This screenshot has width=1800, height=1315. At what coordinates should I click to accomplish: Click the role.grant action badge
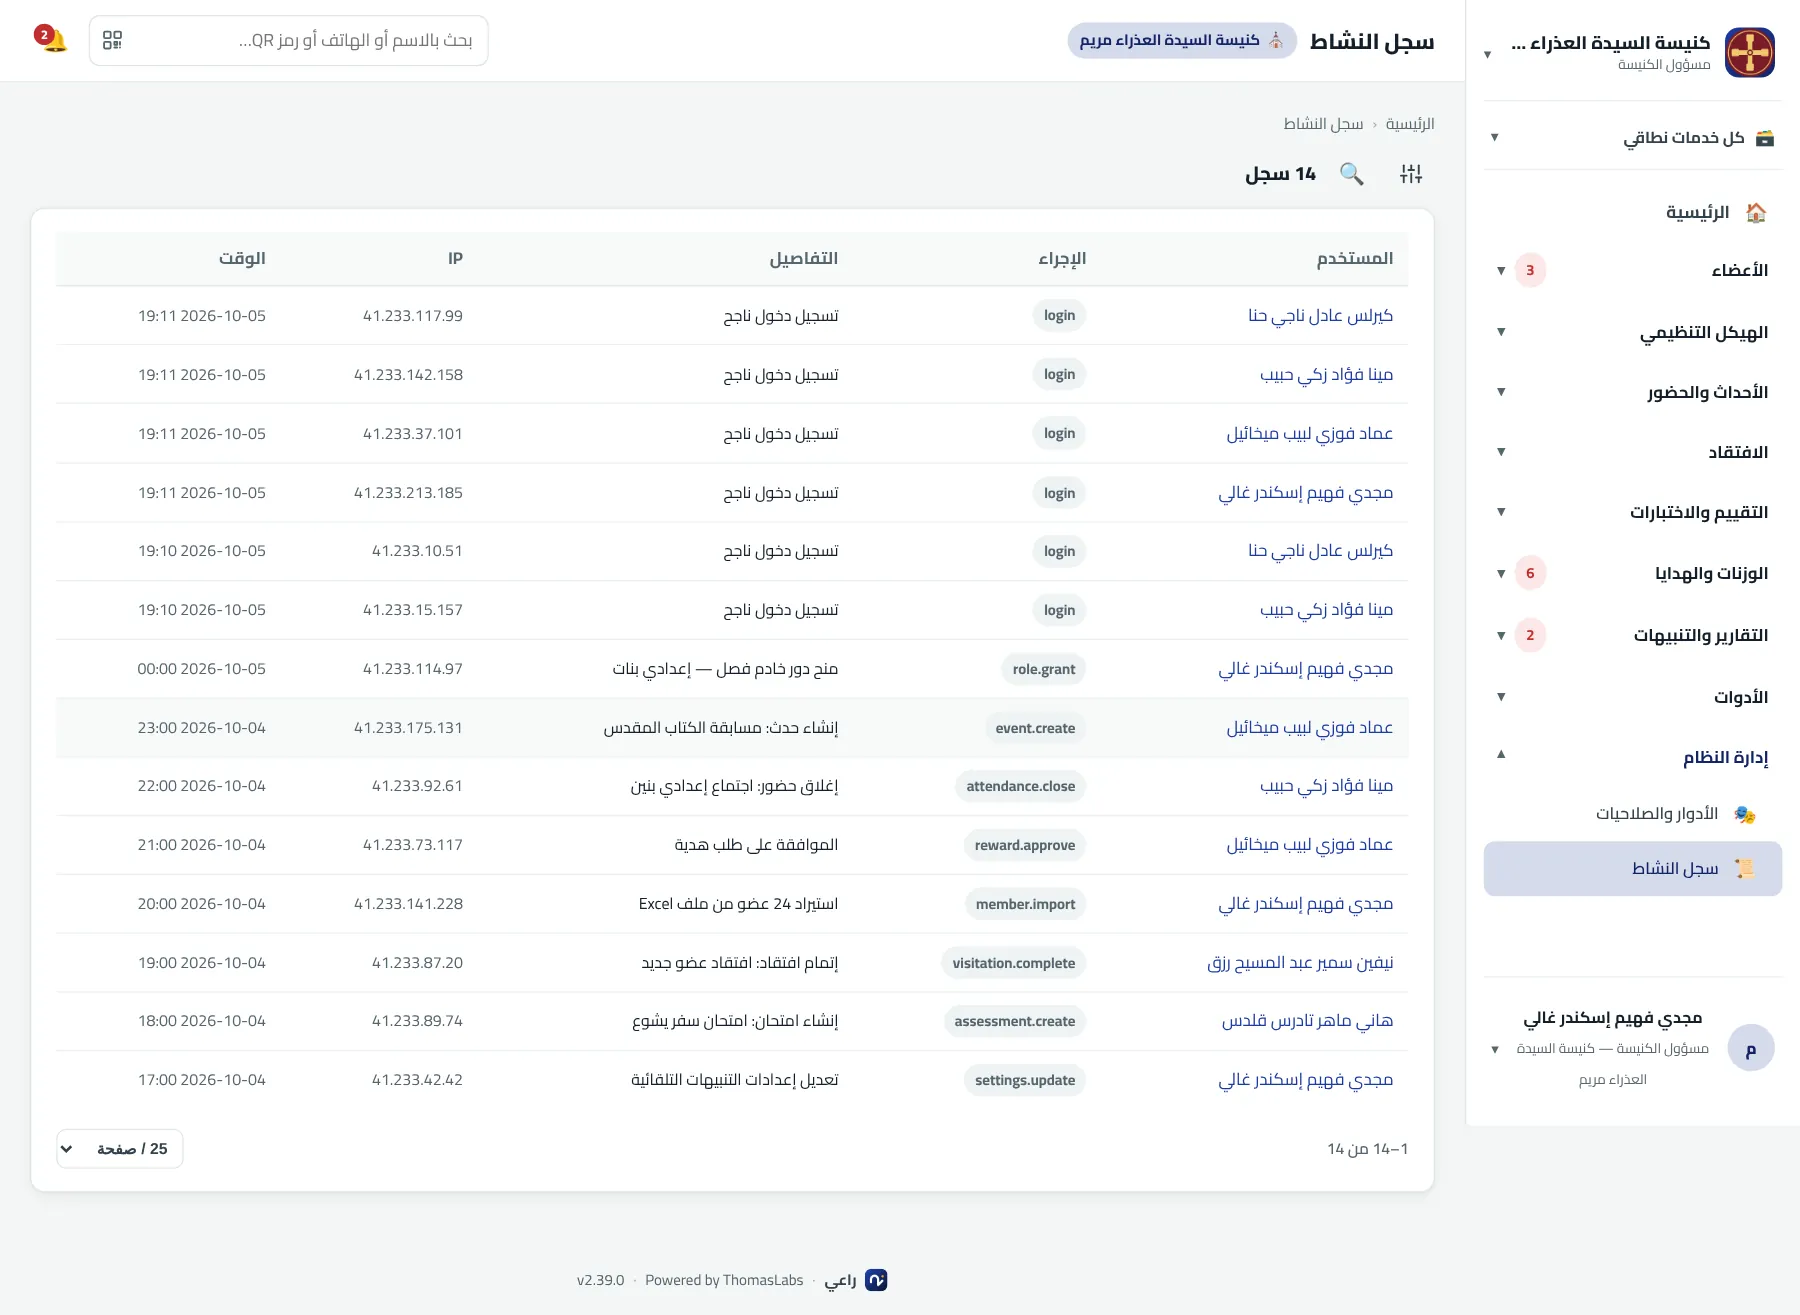point(1043,669)
